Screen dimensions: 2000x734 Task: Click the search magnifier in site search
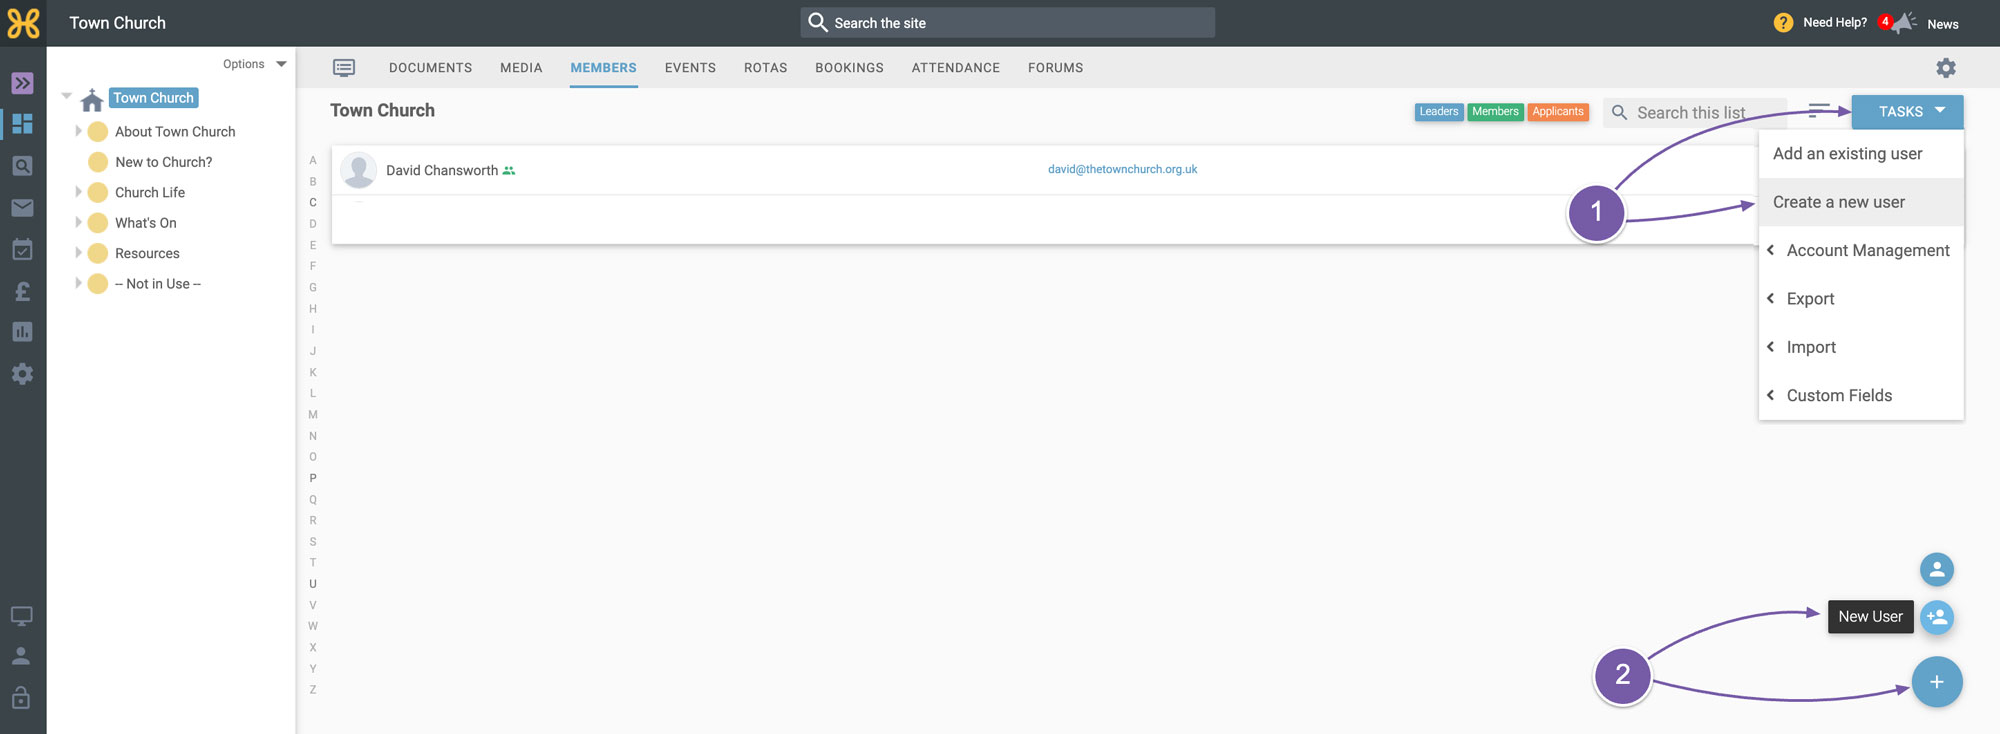(818, 22)
